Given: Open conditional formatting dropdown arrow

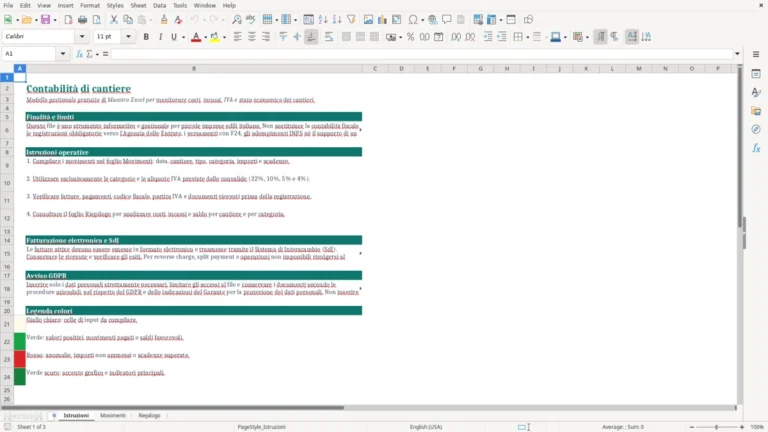Looking at the screenshot, I should click(x=587, y=37).
